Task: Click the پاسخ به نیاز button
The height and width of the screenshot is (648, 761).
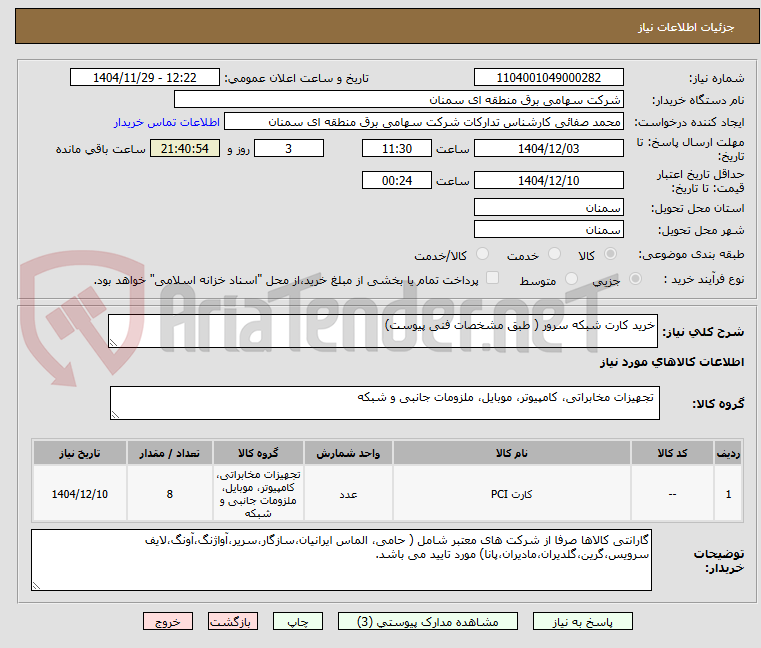Action: 582,621
